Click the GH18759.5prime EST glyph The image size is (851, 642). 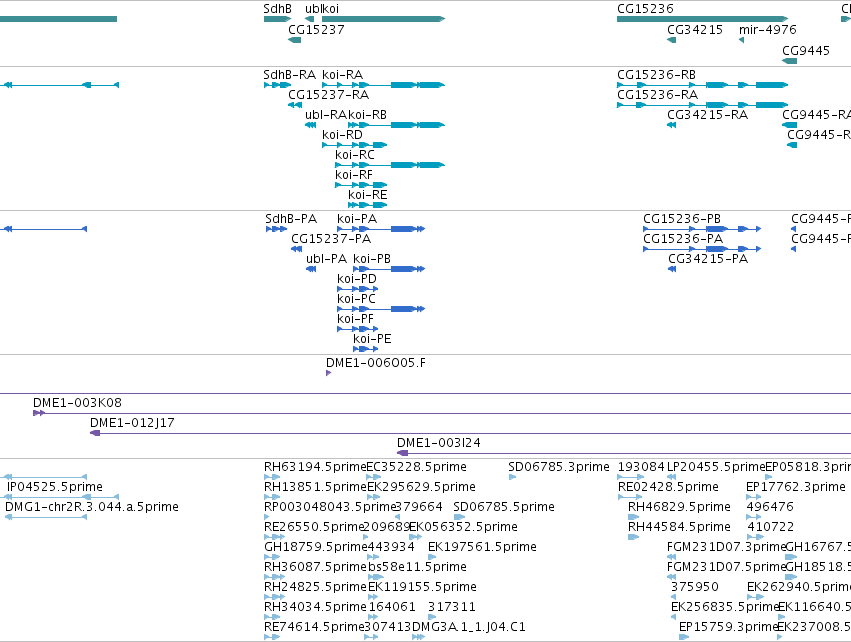[x=272, y=557]
